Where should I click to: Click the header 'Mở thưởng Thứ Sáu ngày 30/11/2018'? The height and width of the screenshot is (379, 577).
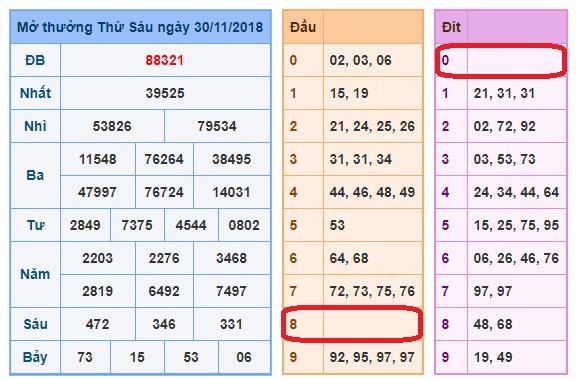140,27
